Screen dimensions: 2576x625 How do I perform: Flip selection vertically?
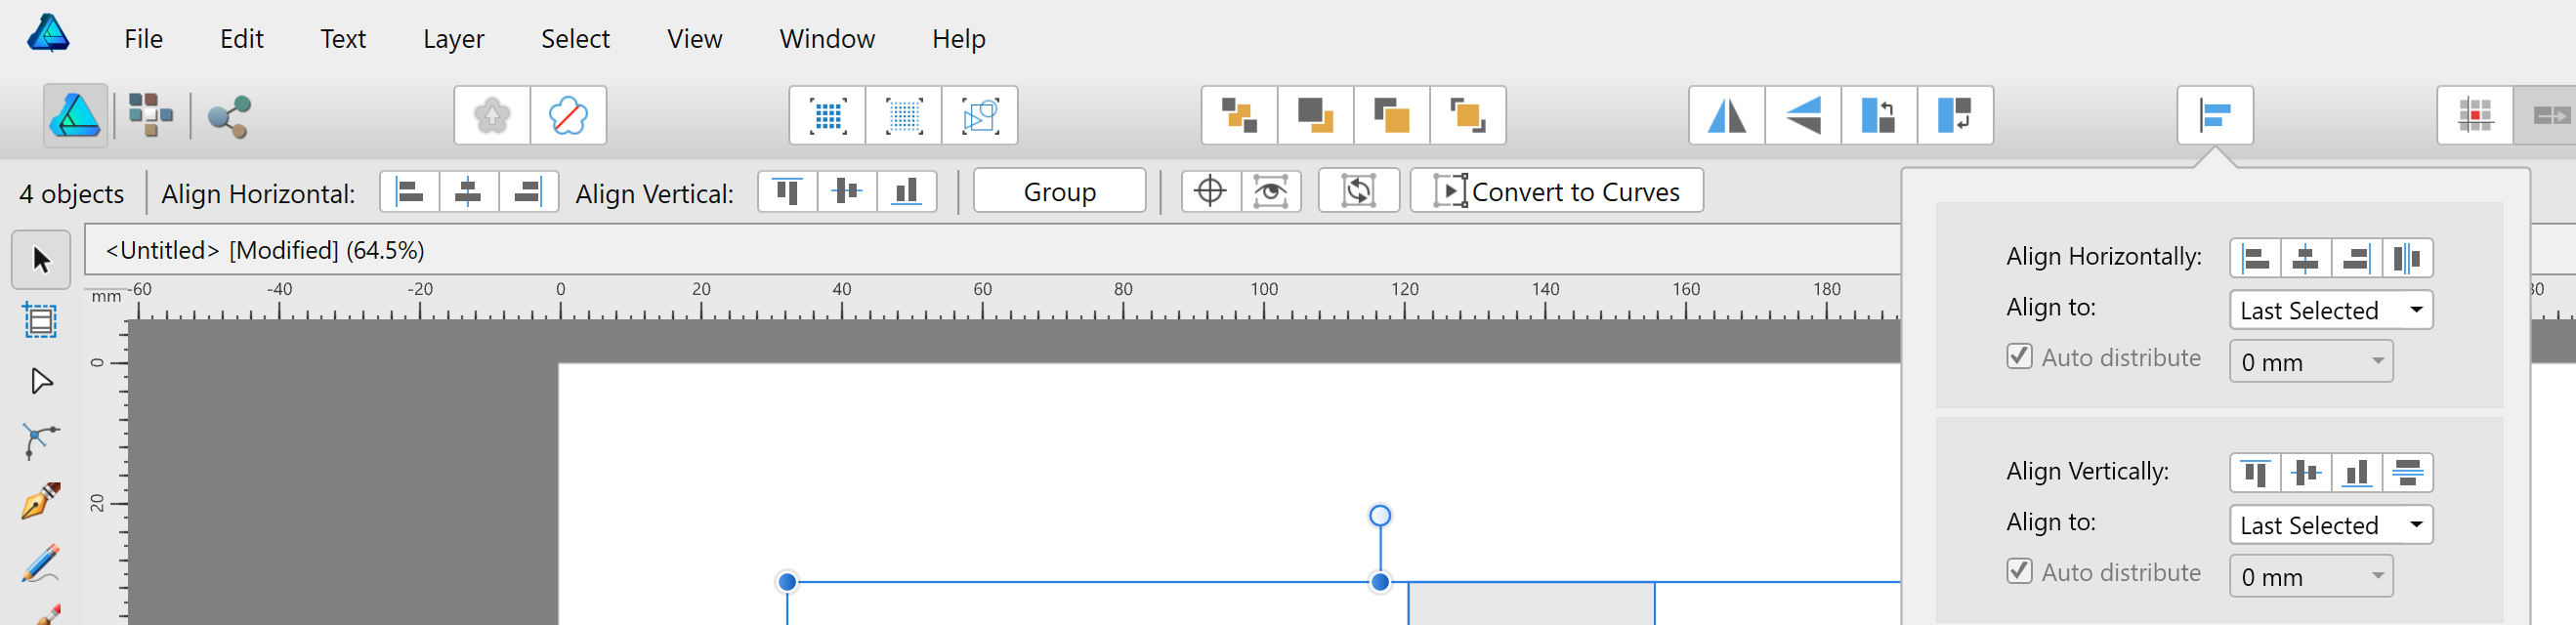click(1803, 116)
